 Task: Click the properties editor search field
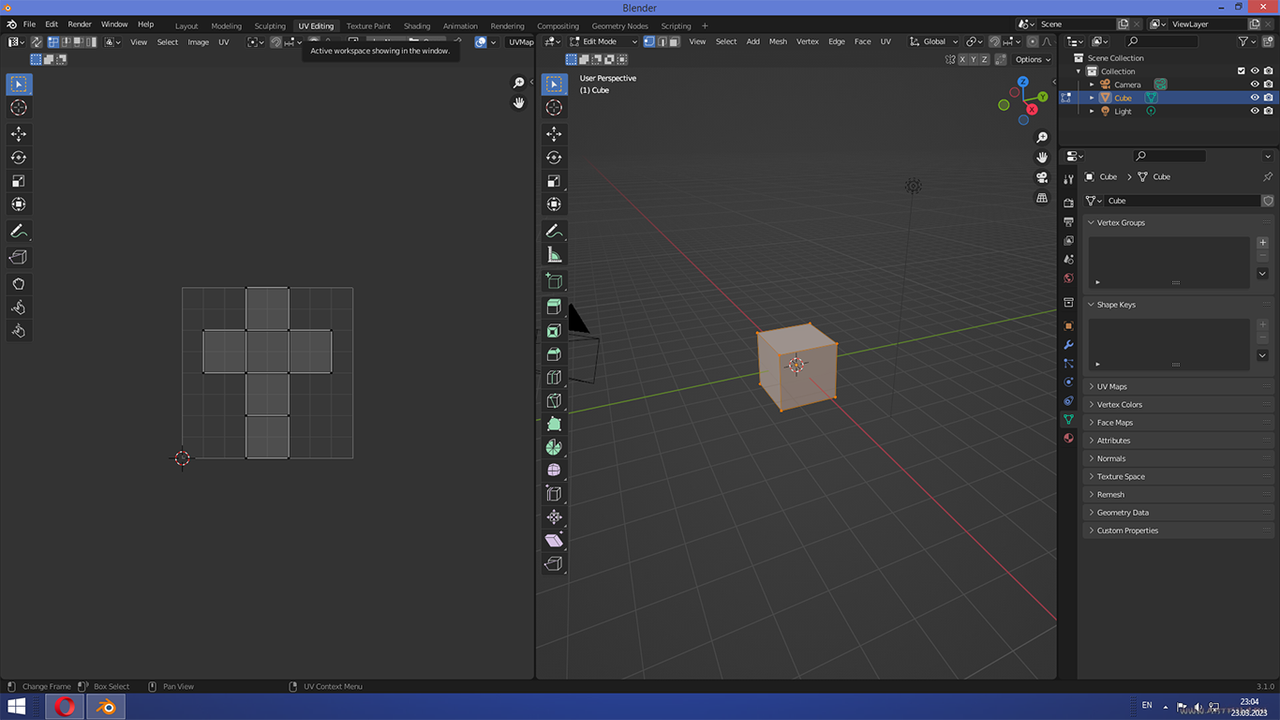click(1170, 156)
